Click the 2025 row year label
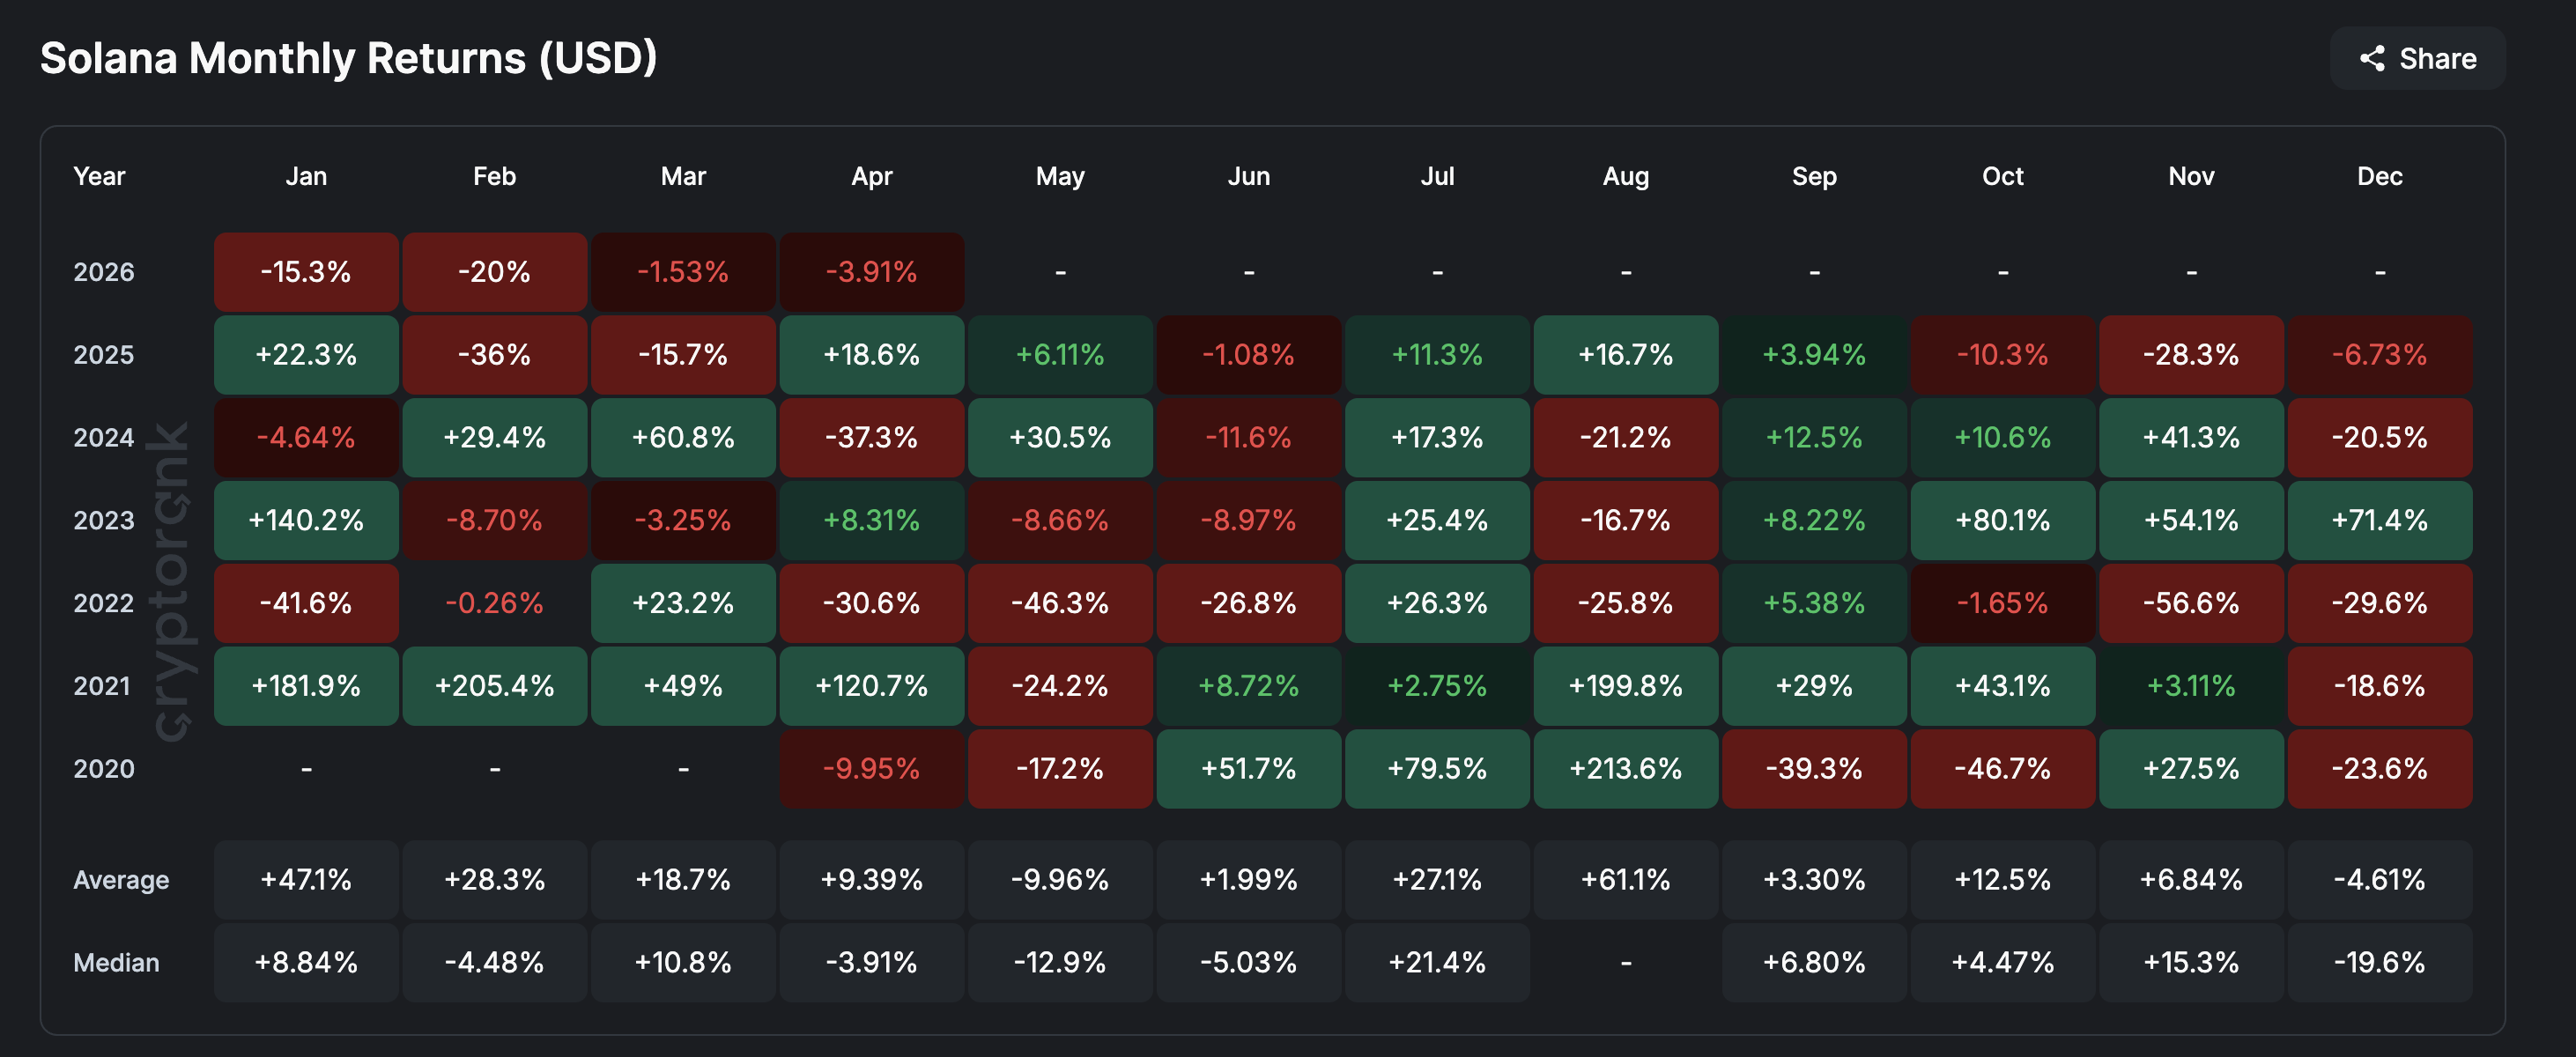Image resolution: width=2576 pixels, height=1057 pixels. pyautogui.click(x=103, y=355)
